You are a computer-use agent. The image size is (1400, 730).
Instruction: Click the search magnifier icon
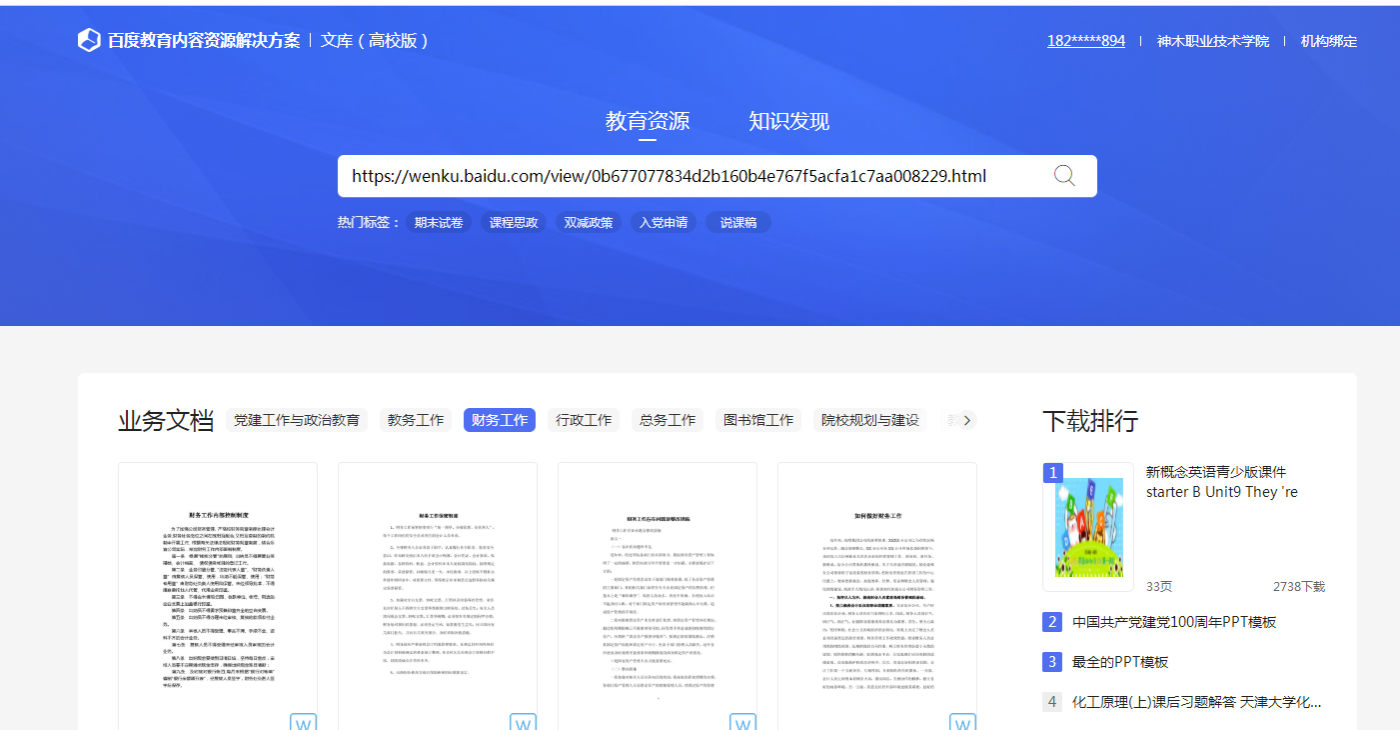coord(1064,176)
